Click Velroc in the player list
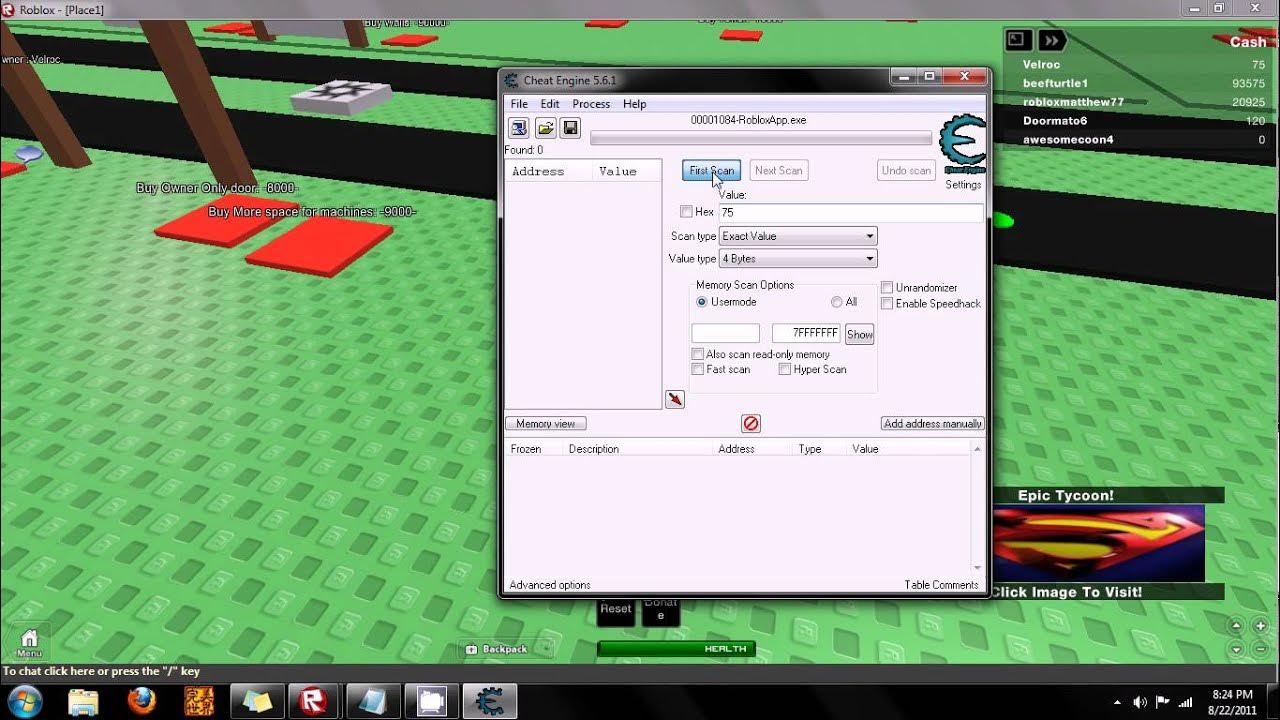This screenshot has width=1280, height=720. 1041,65
